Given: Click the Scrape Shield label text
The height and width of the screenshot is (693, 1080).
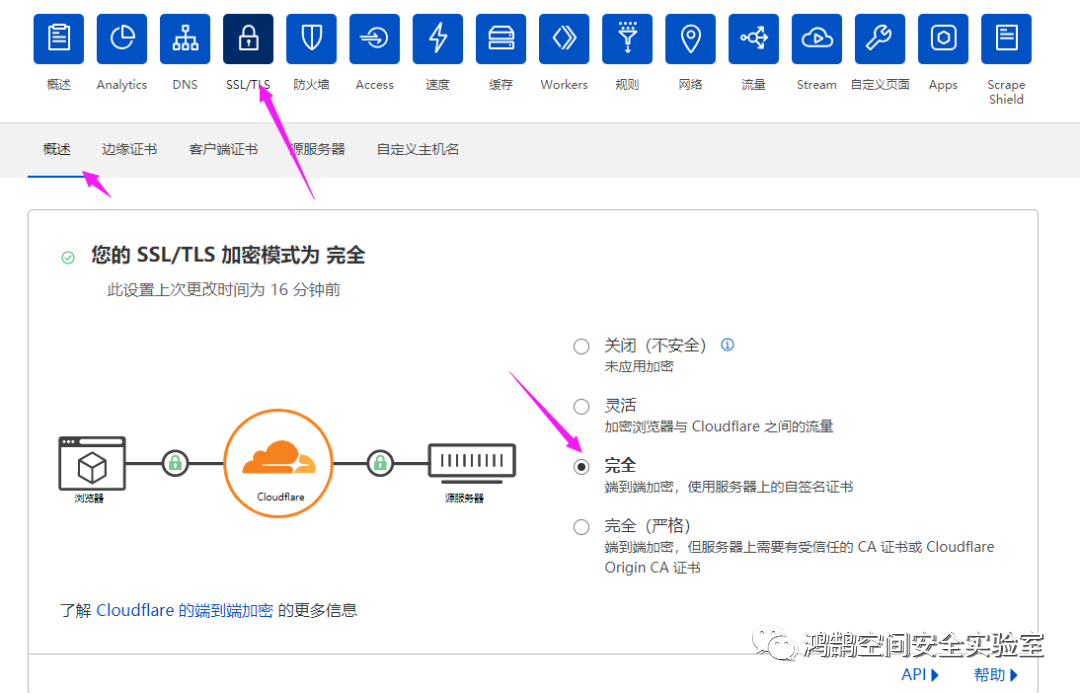Looking at the screenshot, I should [x=1006, y=92].
